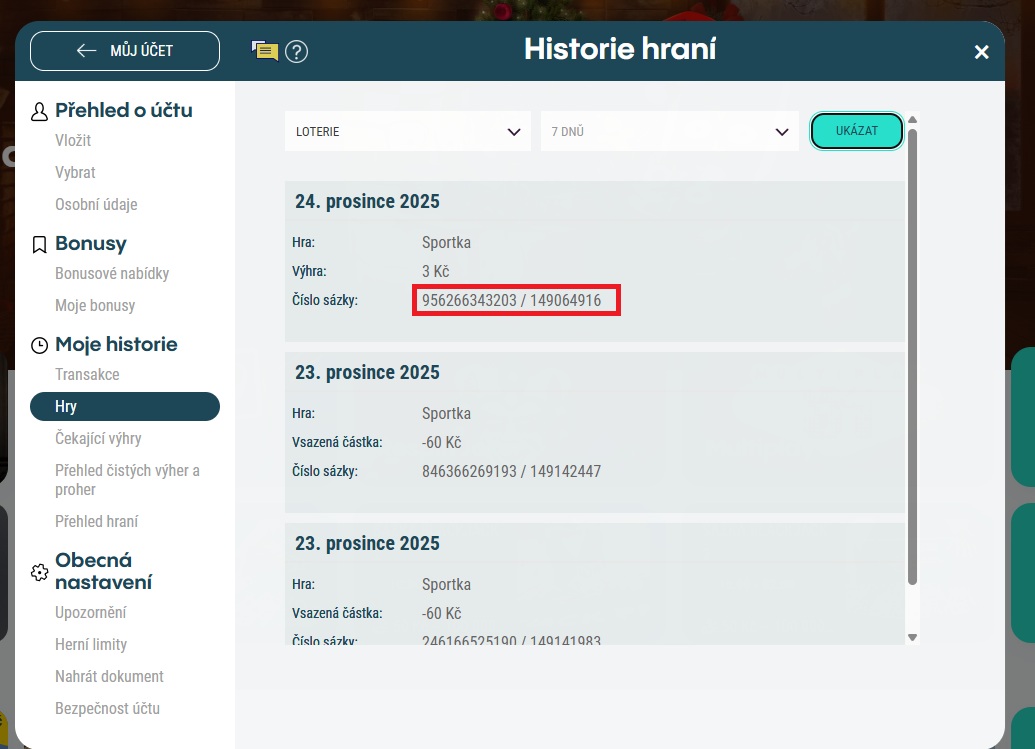
Task: Go back using the Můj účet button
Action: (125, 51)
